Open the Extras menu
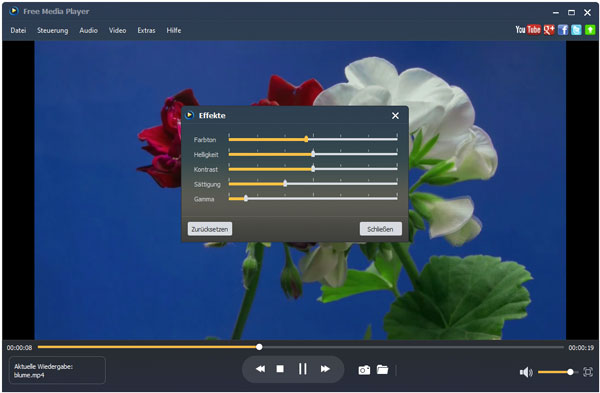600x393 pixels. (x=147, y=30)
